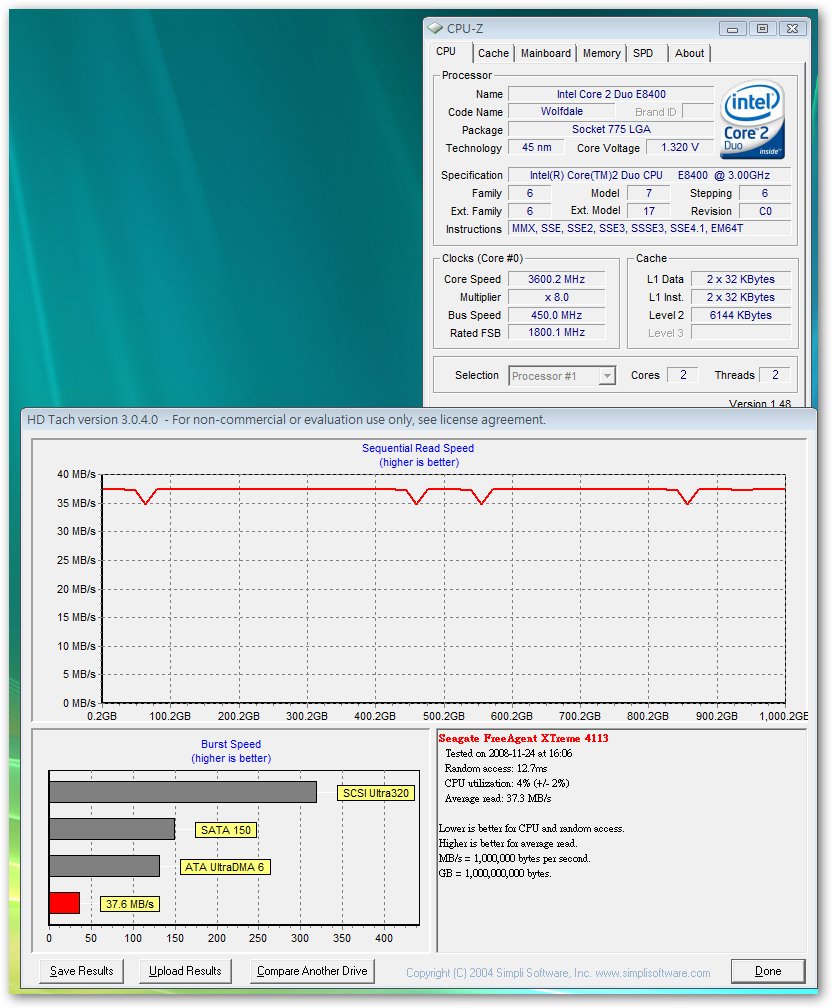Click the 37.6 MB/s yellow label
The height and width of the screenshot is (1008, 832).
130,904
